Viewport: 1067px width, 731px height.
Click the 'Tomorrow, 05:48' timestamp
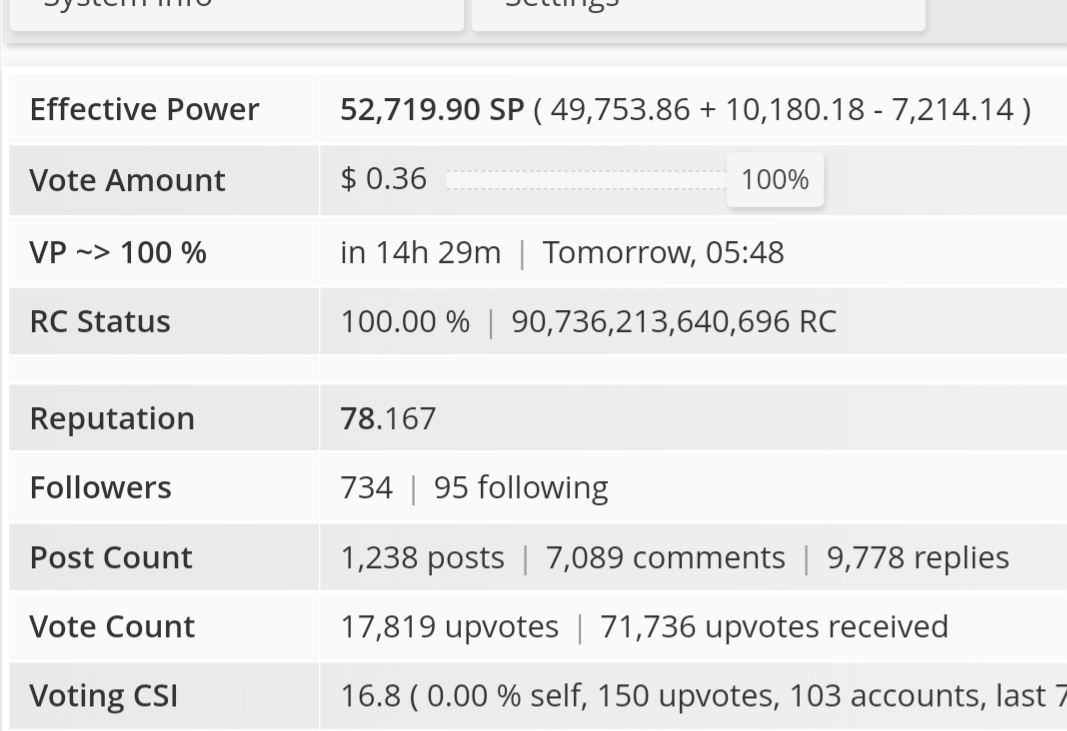[x=663, y=253]
